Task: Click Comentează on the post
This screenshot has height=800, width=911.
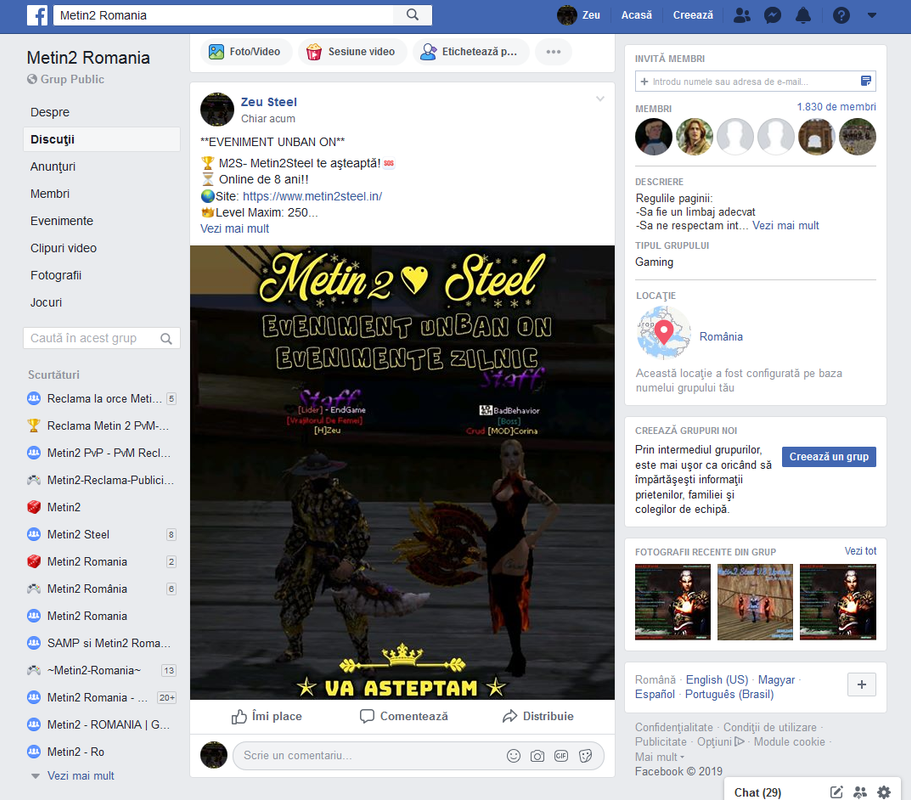Action: [404, 716]
